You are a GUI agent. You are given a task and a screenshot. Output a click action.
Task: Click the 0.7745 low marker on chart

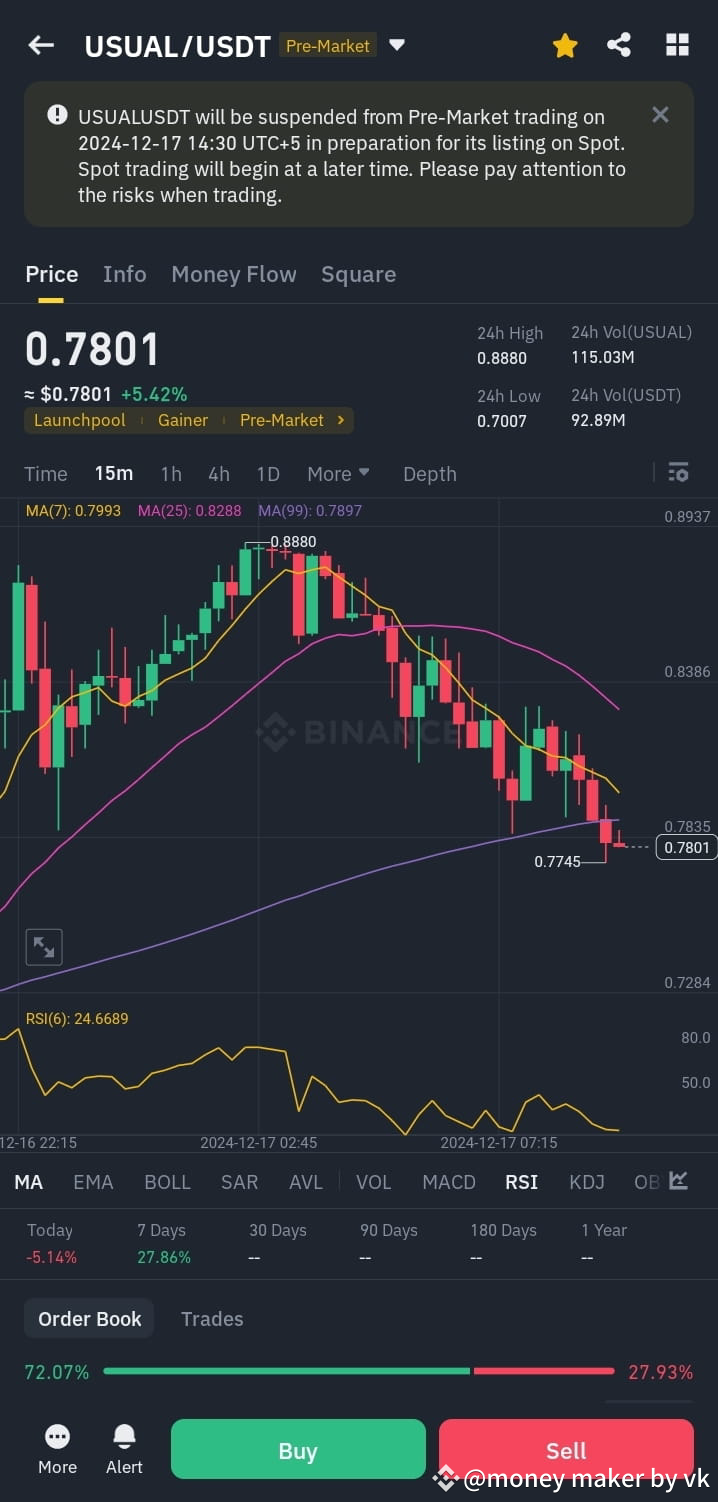[x=557, y=861]
